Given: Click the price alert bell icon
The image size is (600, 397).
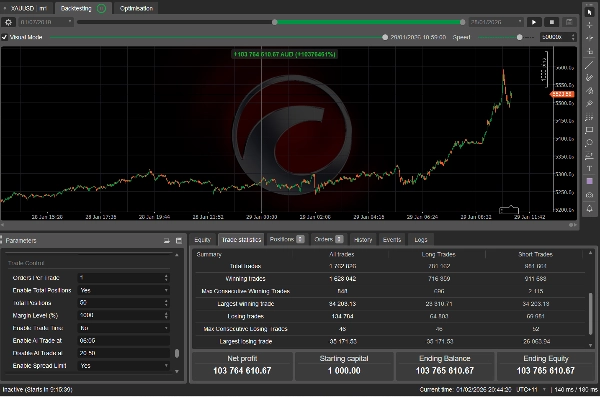Looking at the screenshot, I should pos(589,209).
